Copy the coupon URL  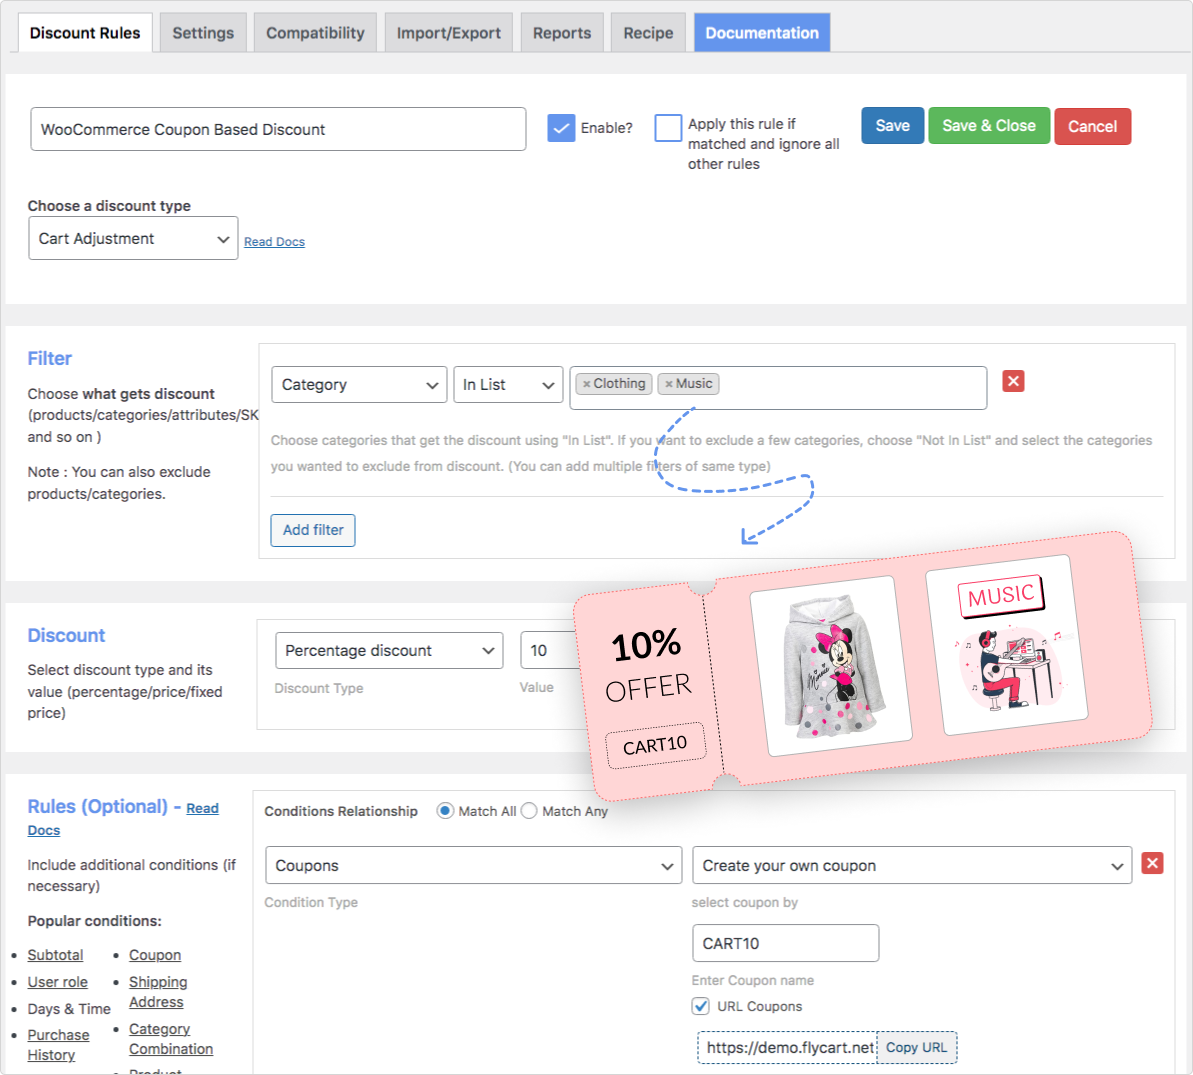tap(916, 1048)
